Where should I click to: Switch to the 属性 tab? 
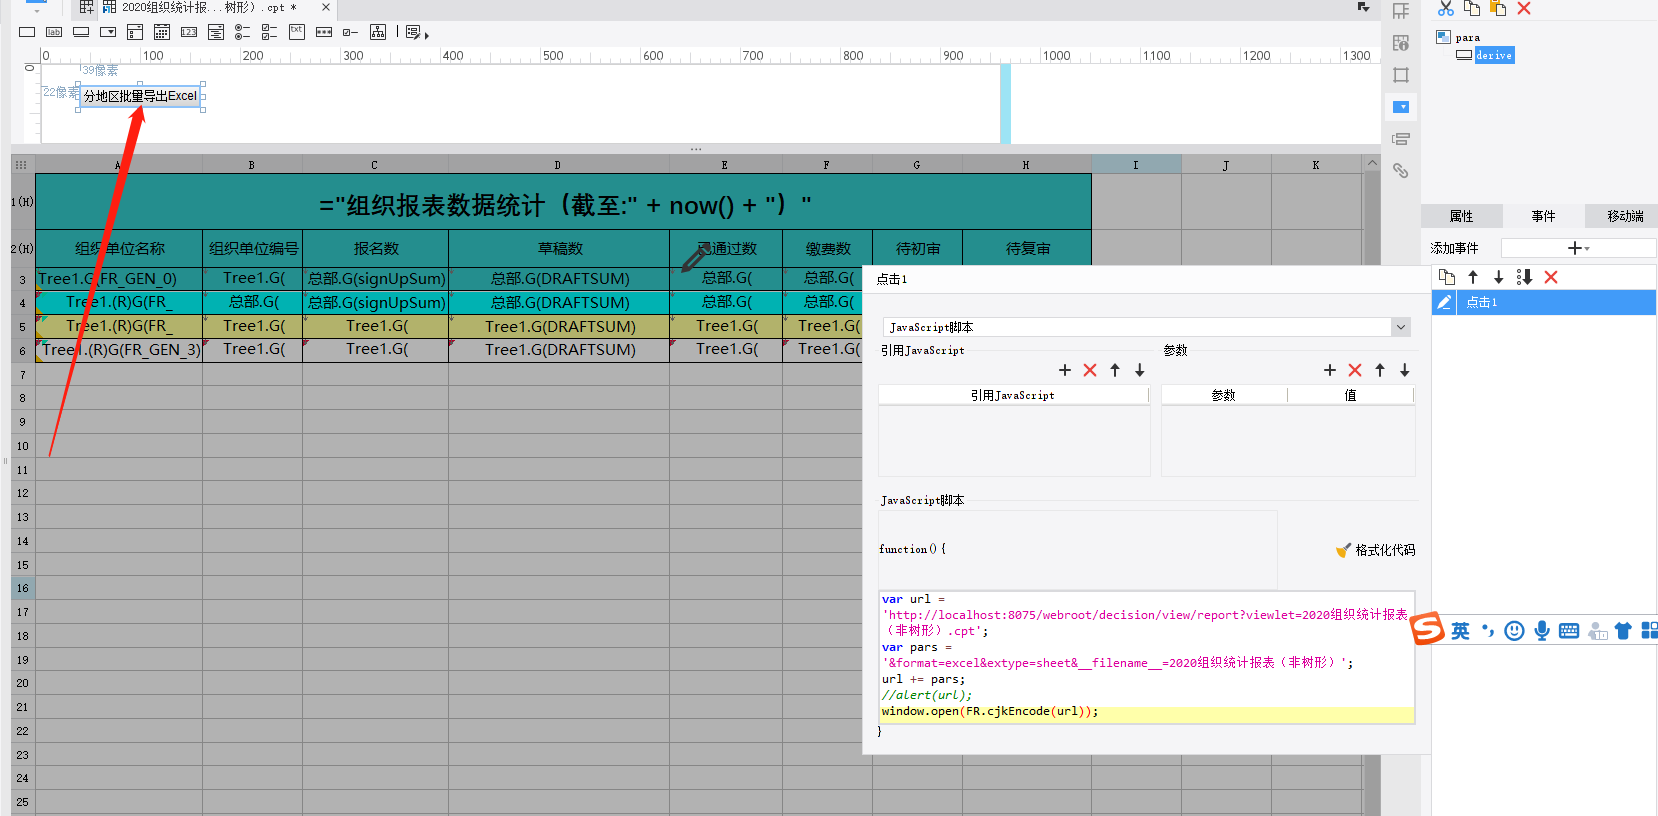click(1461, 216)
